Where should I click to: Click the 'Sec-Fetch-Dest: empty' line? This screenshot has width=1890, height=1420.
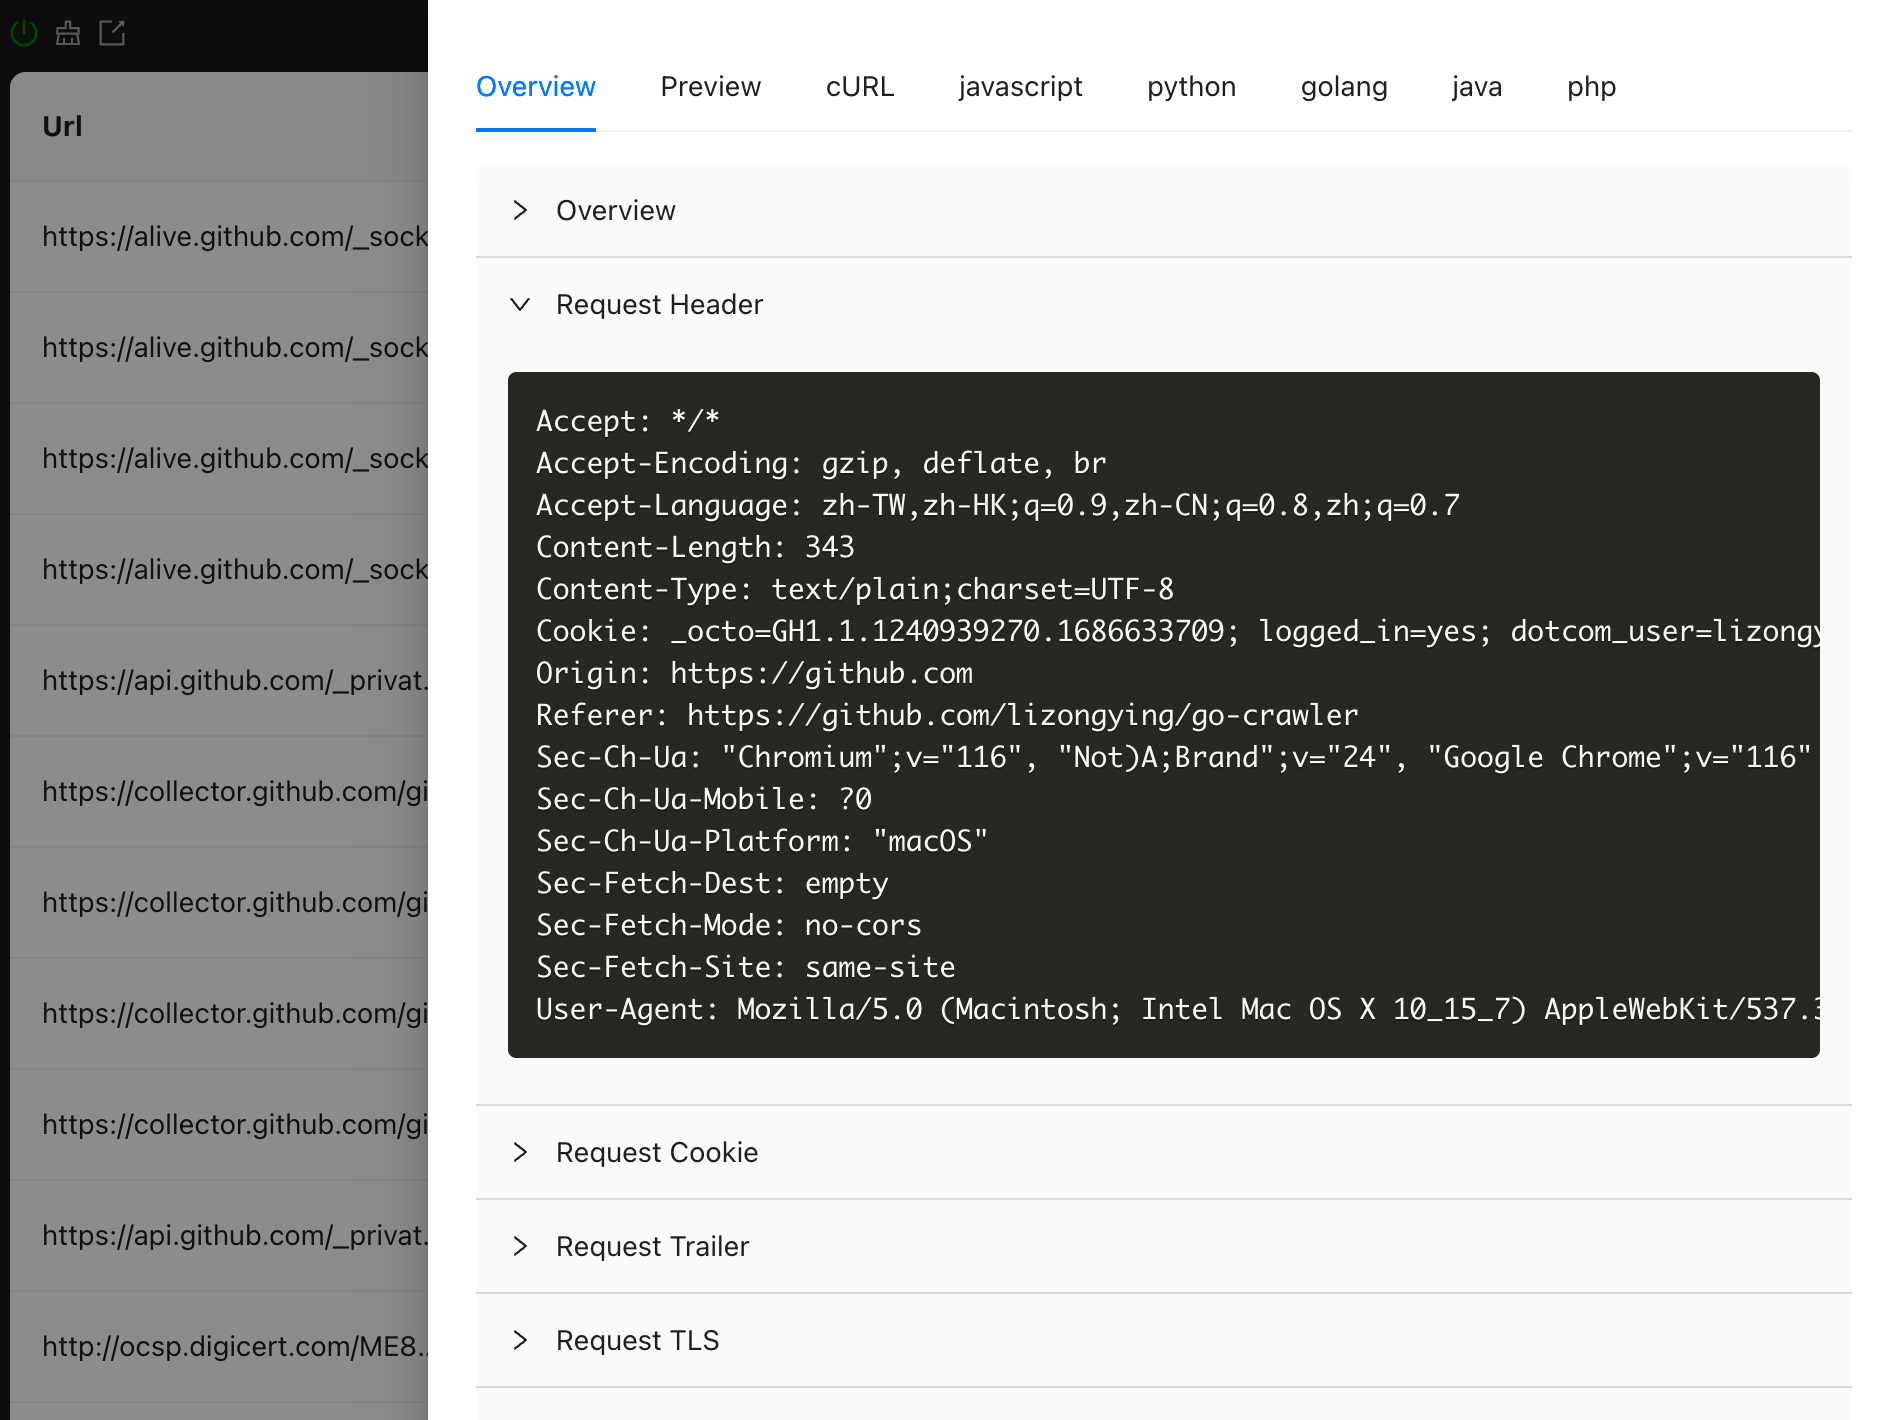click(x=712, y=883)
